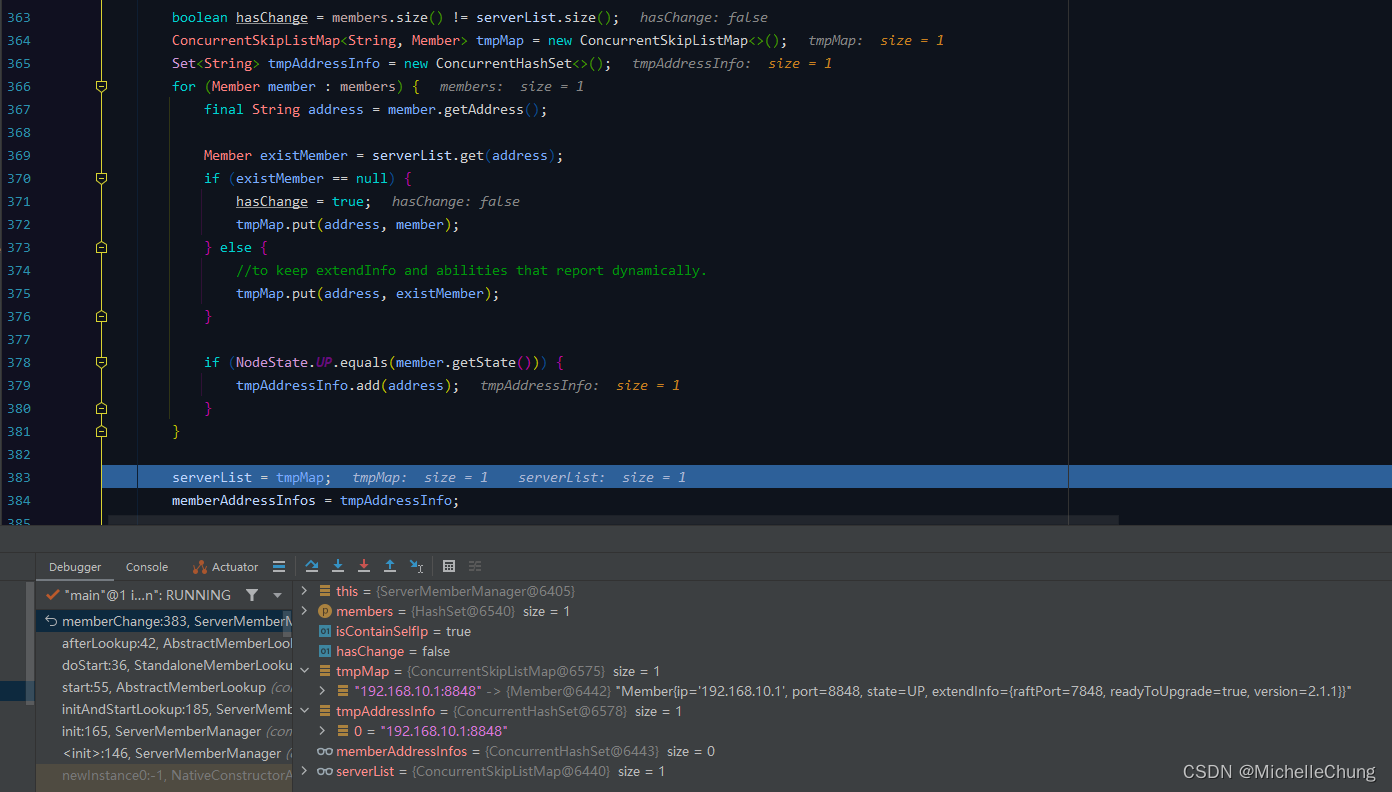Open the Actuator tab
Screen dimensions: 1392x792
[225, 567]
